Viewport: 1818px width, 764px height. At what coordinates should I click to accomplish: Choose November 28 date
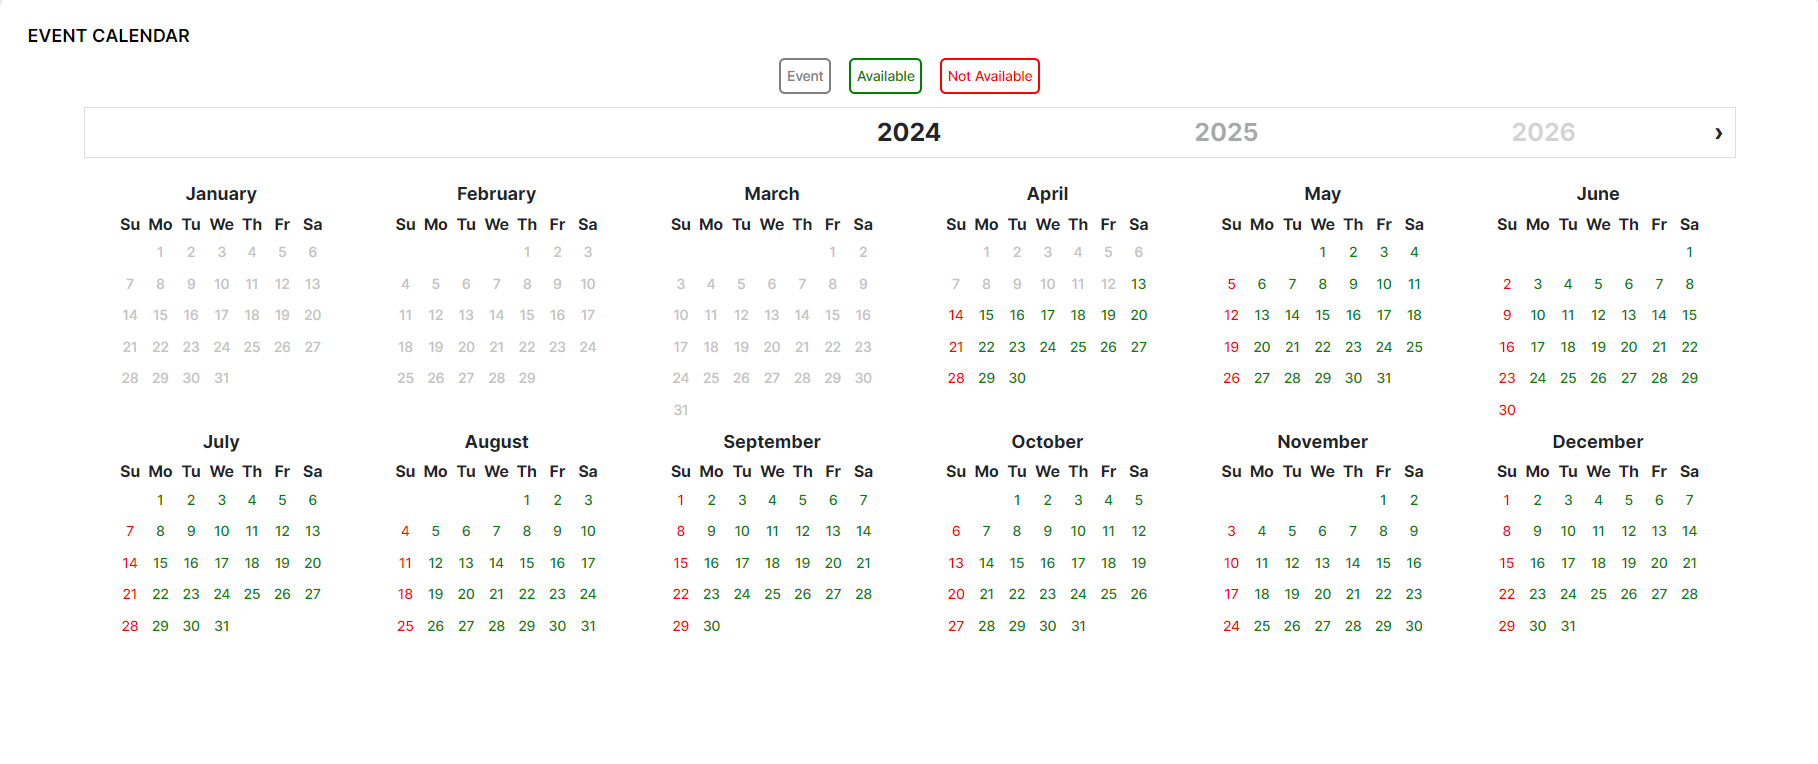(1353, 626)
